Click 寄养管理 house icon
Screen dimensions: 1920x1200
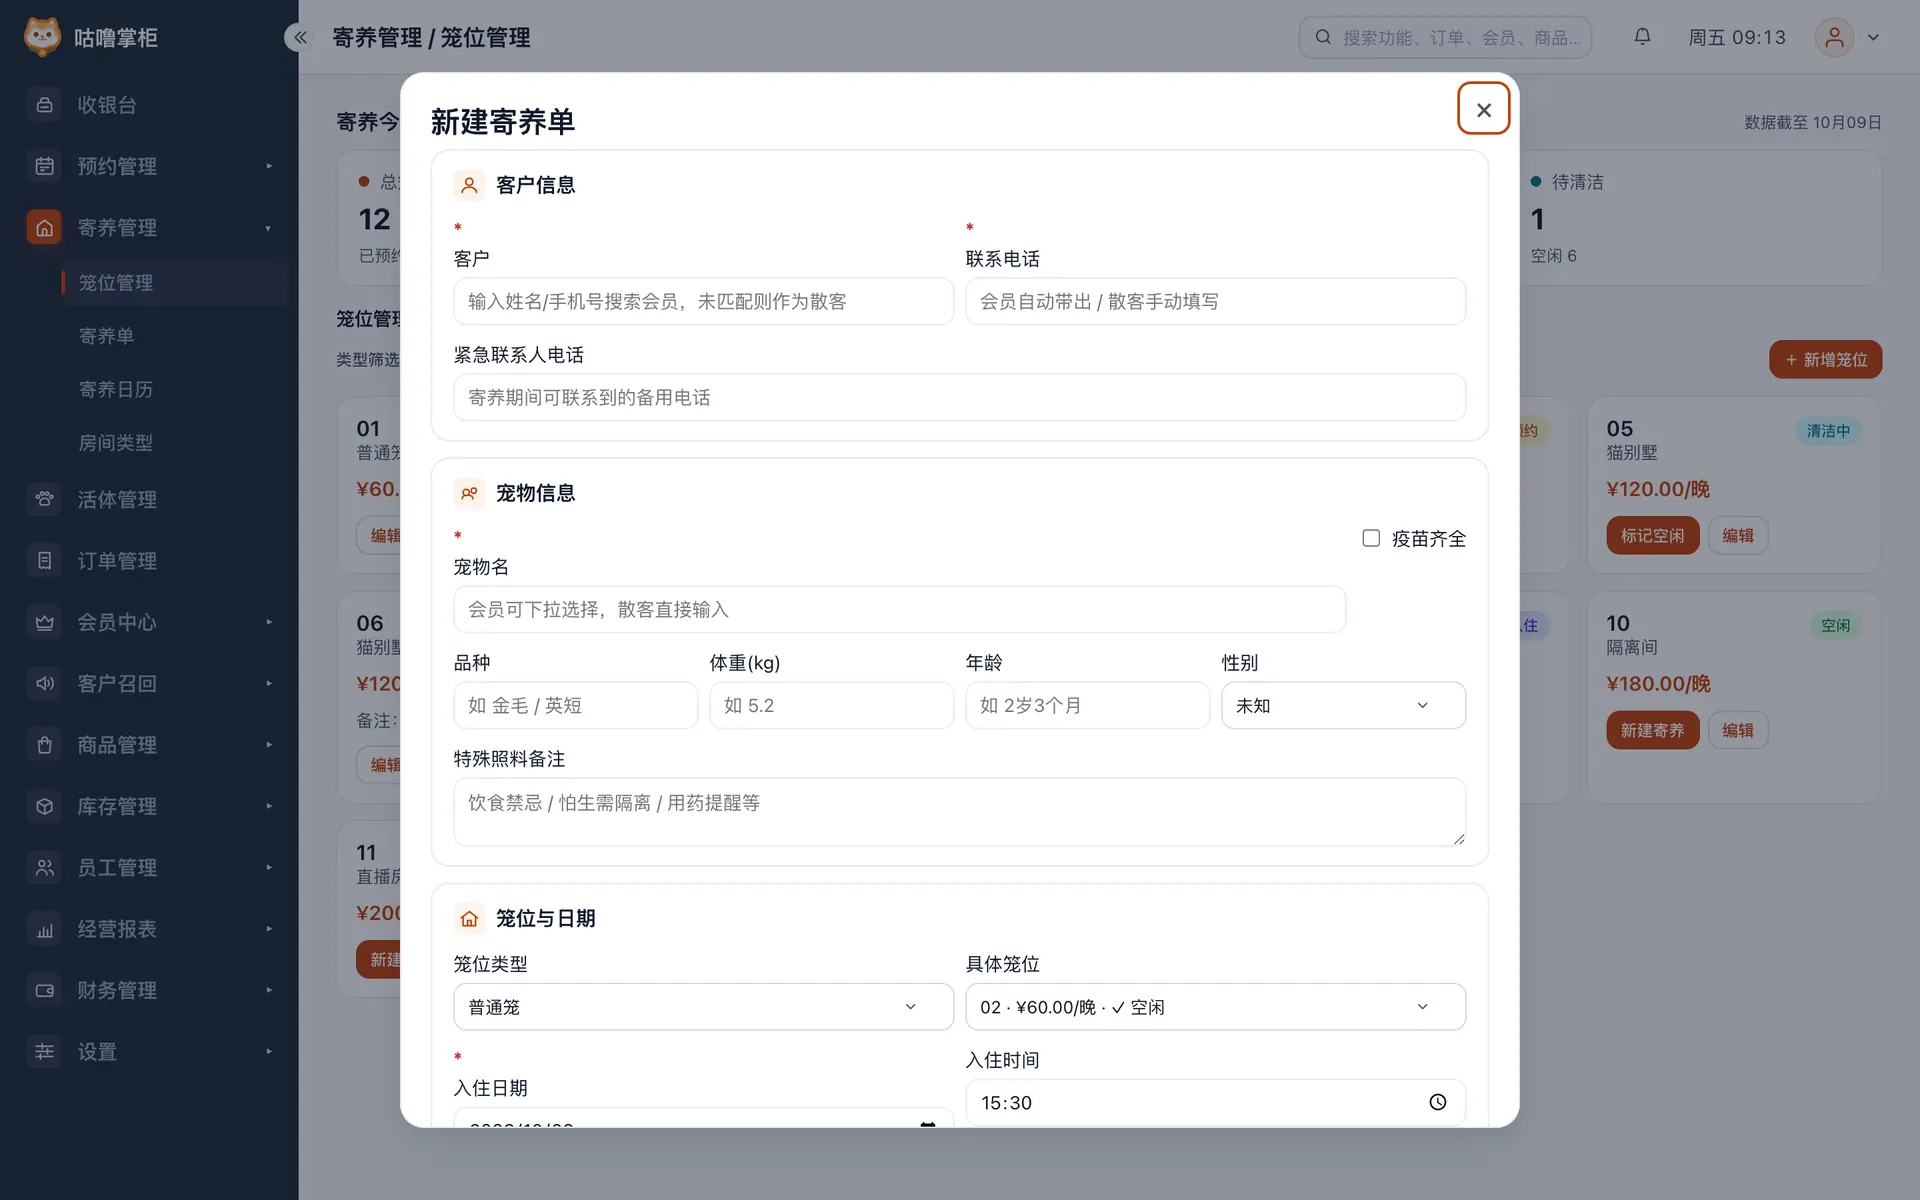44,228
